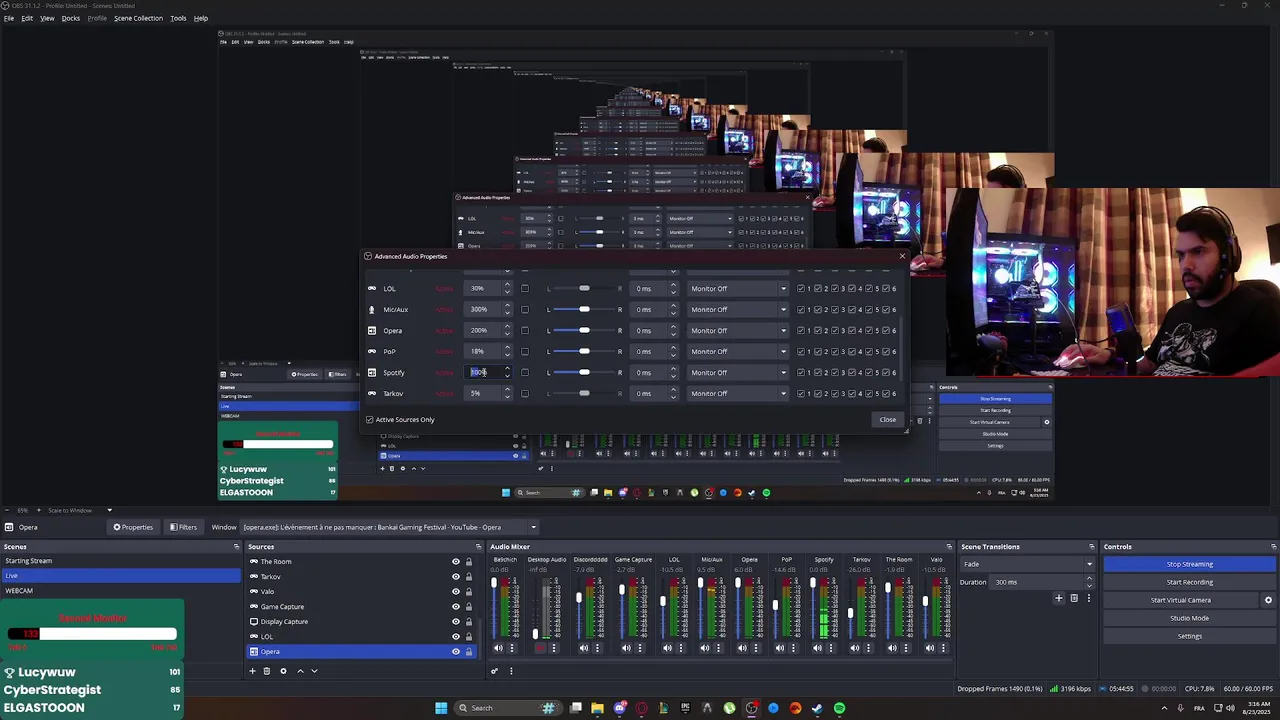The height and width of the screenshot is (720, 1280).
Task: Increase transition Duration with up arrow
Action: pyautogui.click(x=1089, y=579)
